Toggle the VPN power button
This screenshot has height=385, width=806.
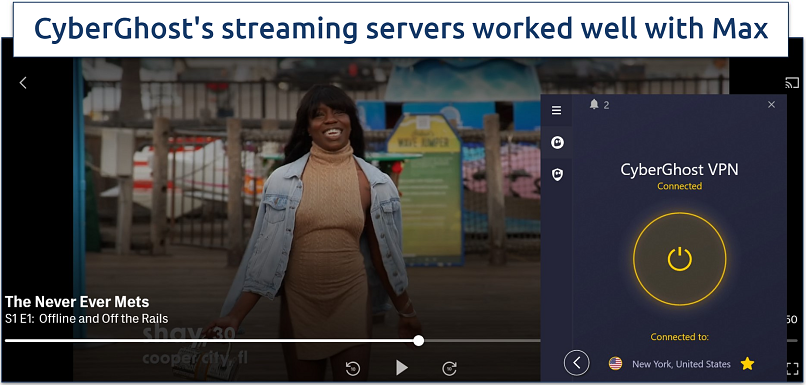click(680, 259)
